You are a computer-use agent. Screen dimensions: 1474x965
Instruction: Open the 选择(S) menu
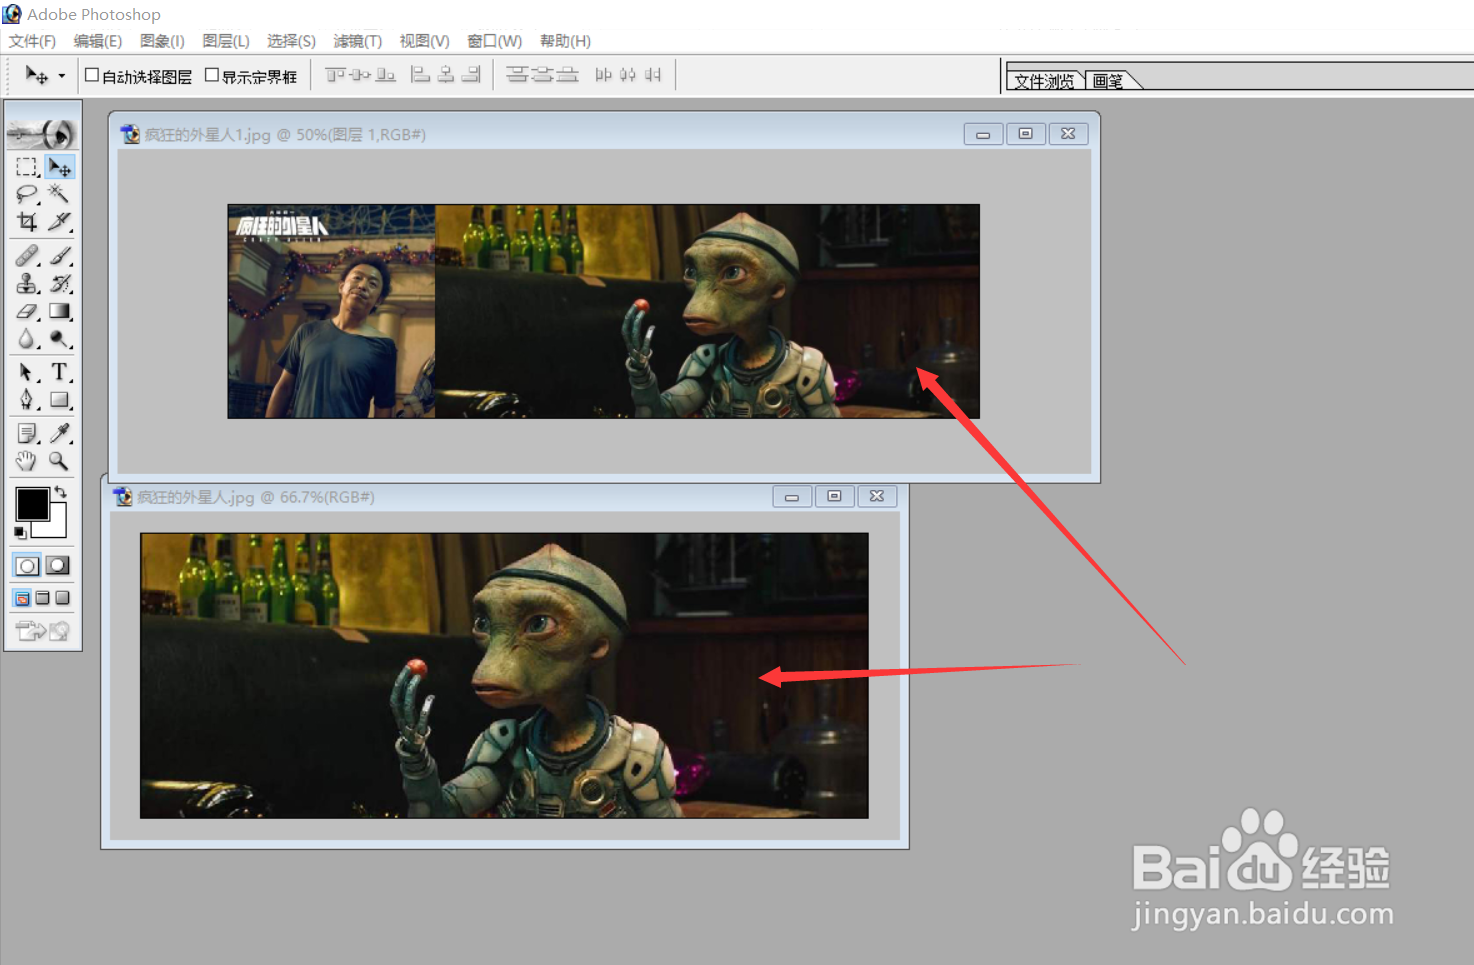point(291,41)
